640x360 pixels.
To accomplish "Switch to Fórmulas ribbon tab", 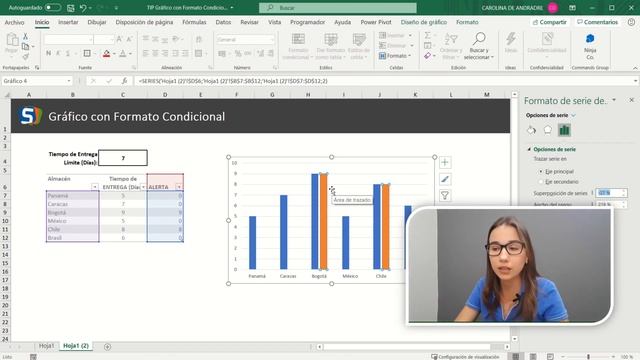I will click(x=194, y=22).
